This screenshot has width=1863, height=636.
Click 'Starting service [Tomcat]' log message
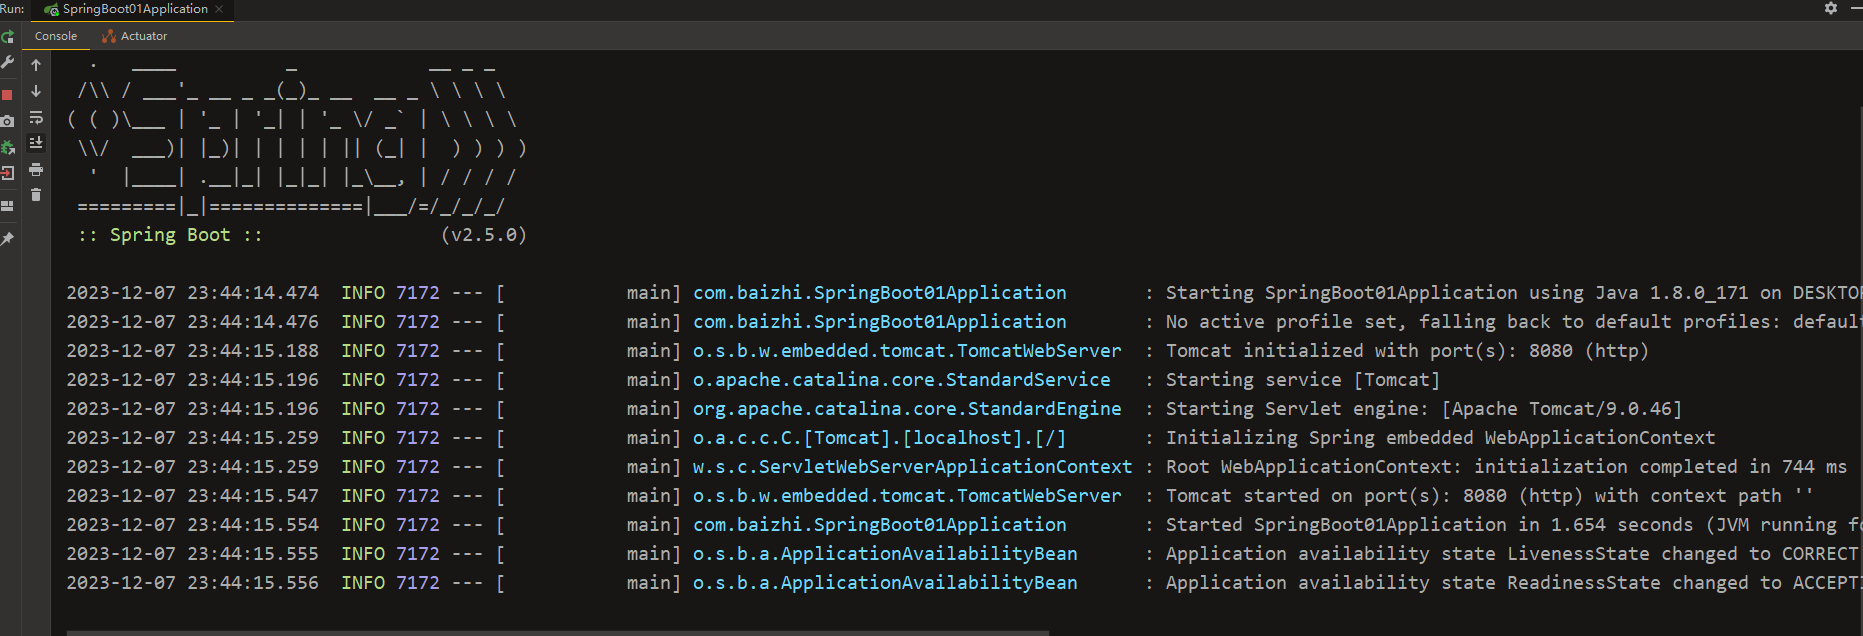1303,380
